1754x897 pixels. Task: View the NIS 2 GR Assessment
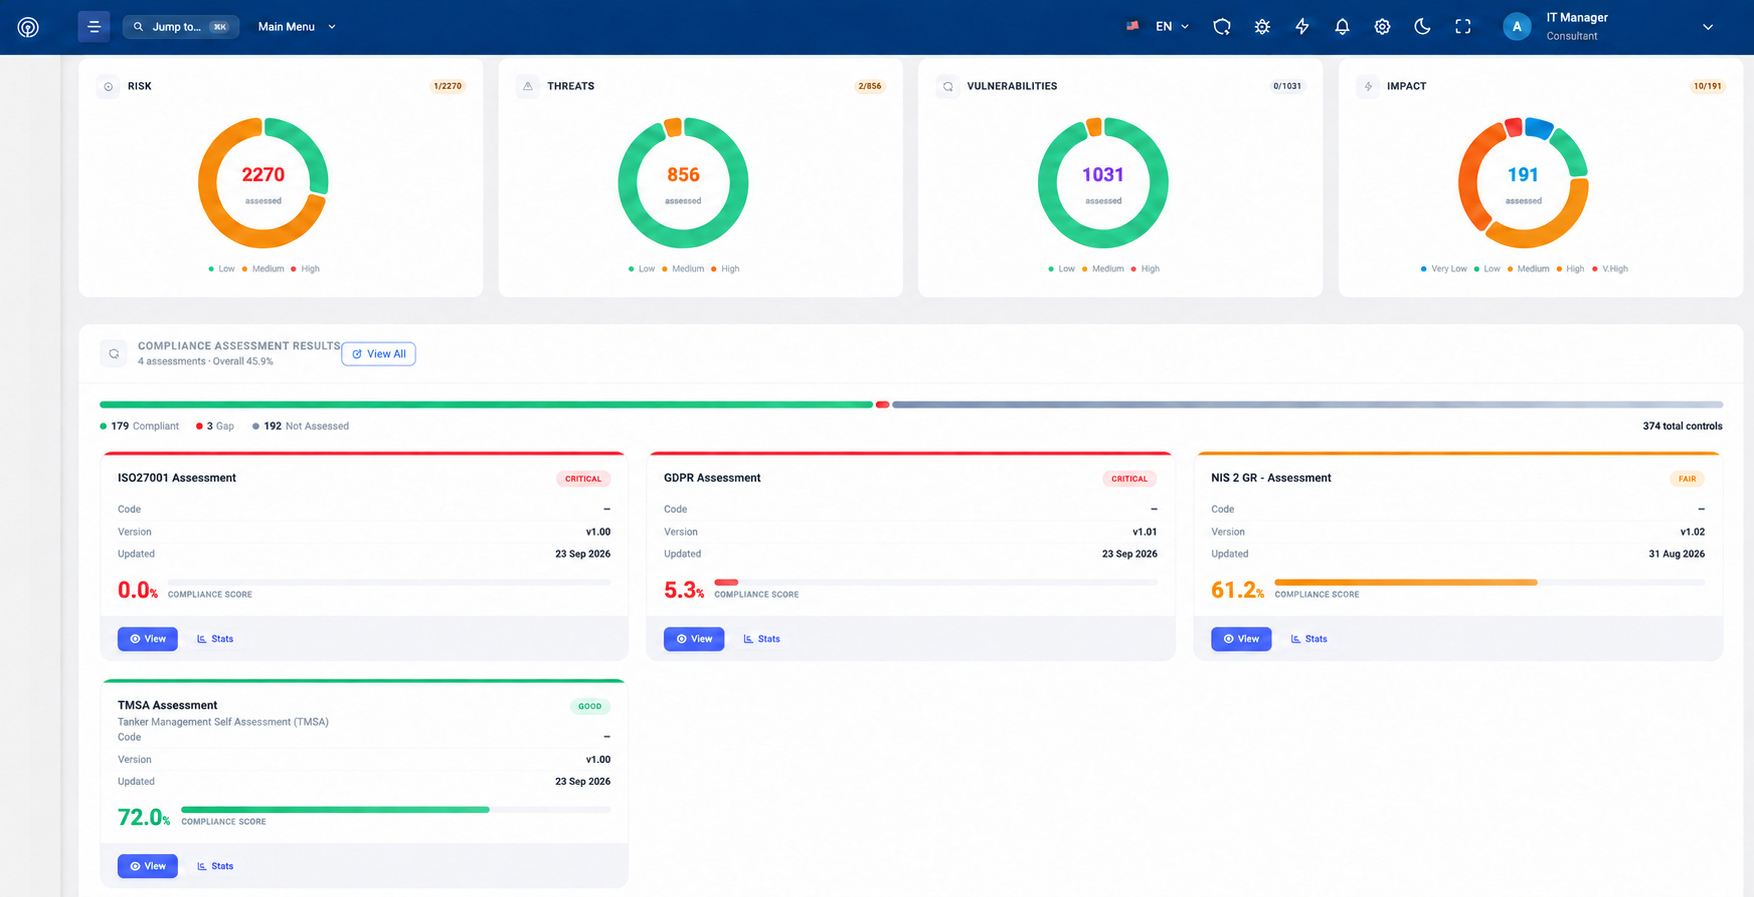1241,639
